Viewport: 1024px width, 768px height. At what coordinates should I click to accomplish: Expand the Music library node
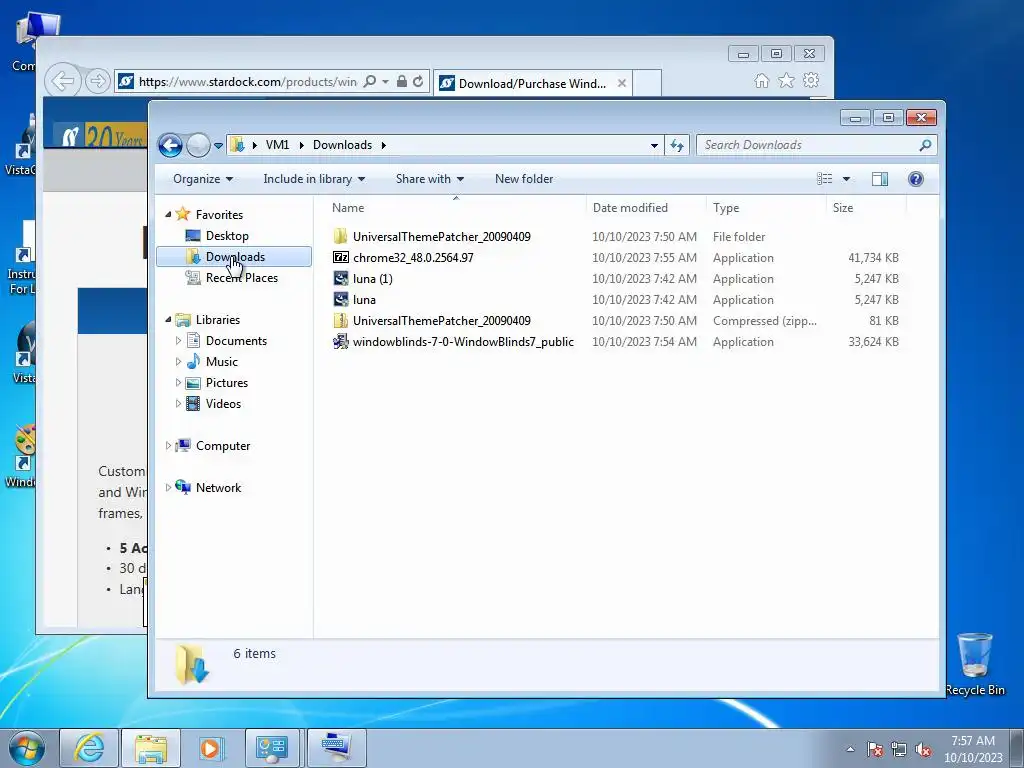point(178,361)
